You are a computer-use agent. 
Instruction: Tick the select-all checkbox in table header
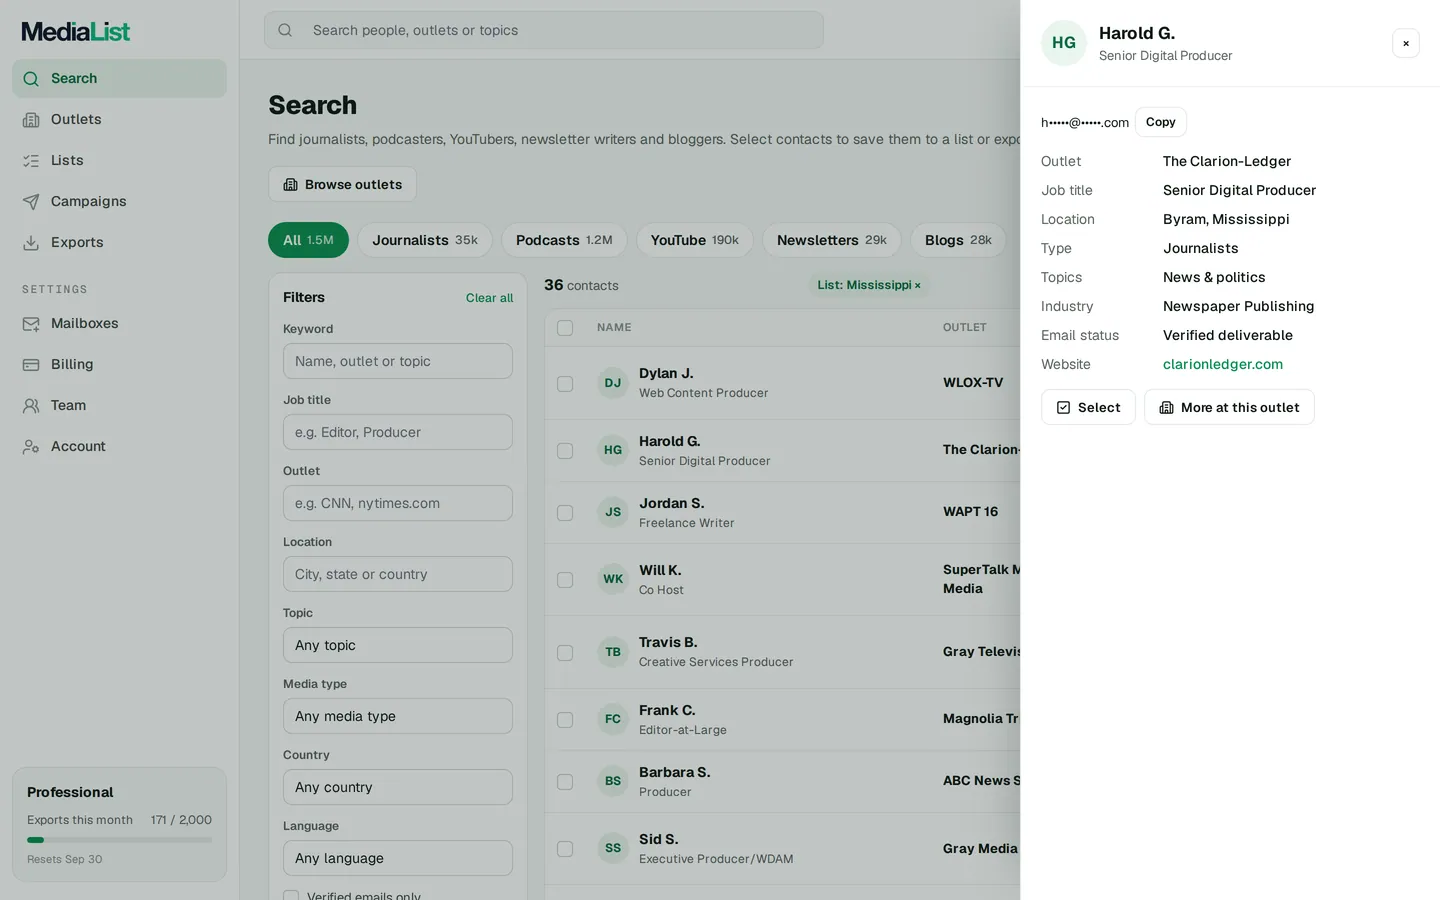[565, 328]
